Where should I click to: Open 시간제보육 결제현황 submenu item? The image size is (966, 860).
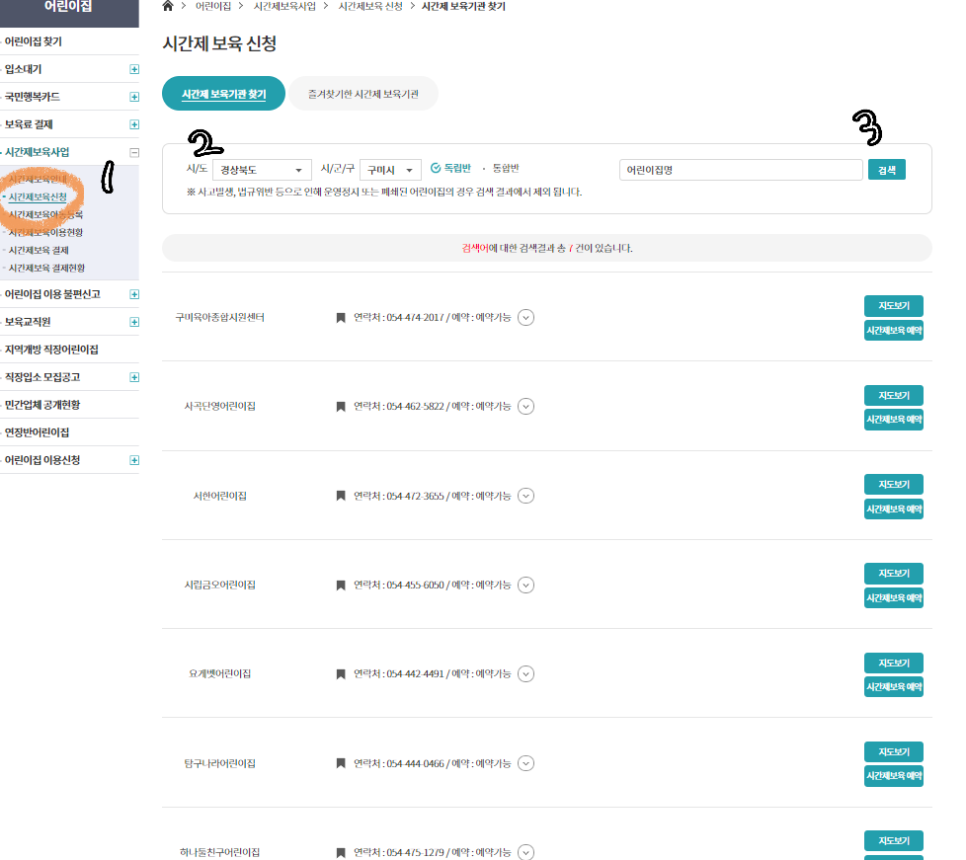coord(47,268)
